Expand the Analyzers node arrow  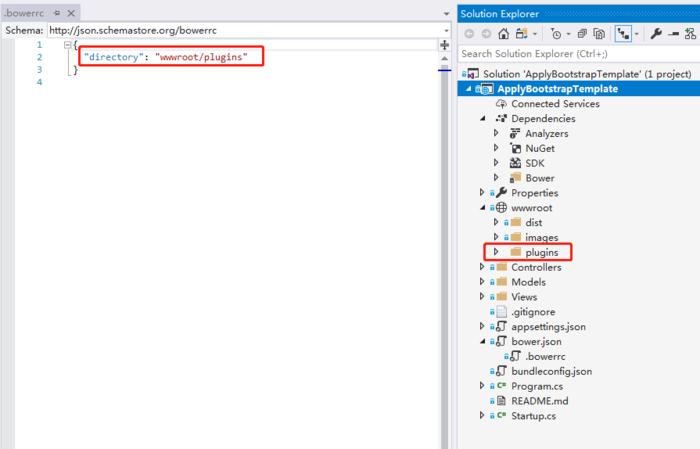point(496,133)
